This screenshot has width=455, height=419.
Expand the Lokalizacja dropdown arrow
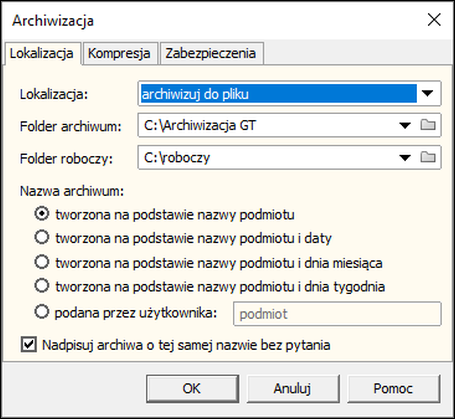point(427,93)
